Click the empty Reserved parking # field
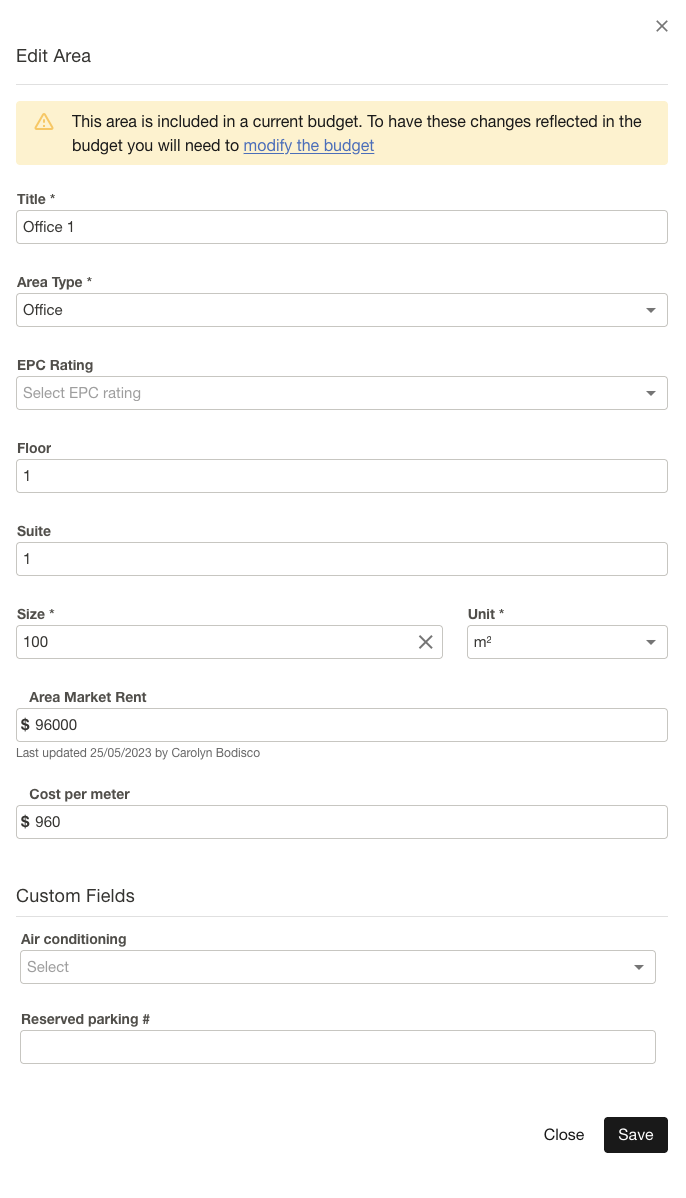The width and height of the screenshot is (686, 1198). (337, 1046)
